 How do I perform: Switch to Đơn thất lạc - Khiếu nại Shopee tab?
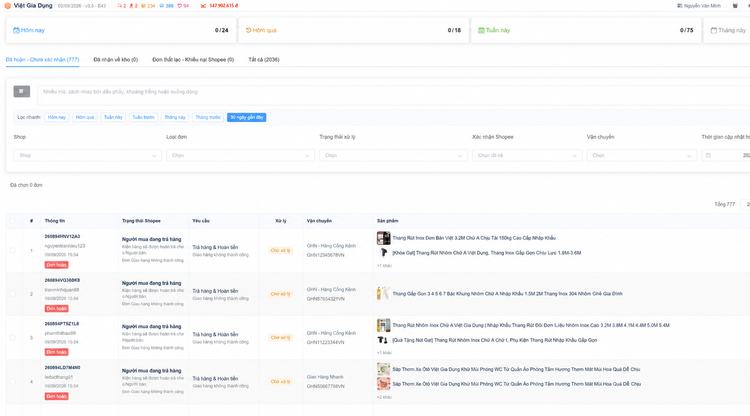[x=193, y=60]
